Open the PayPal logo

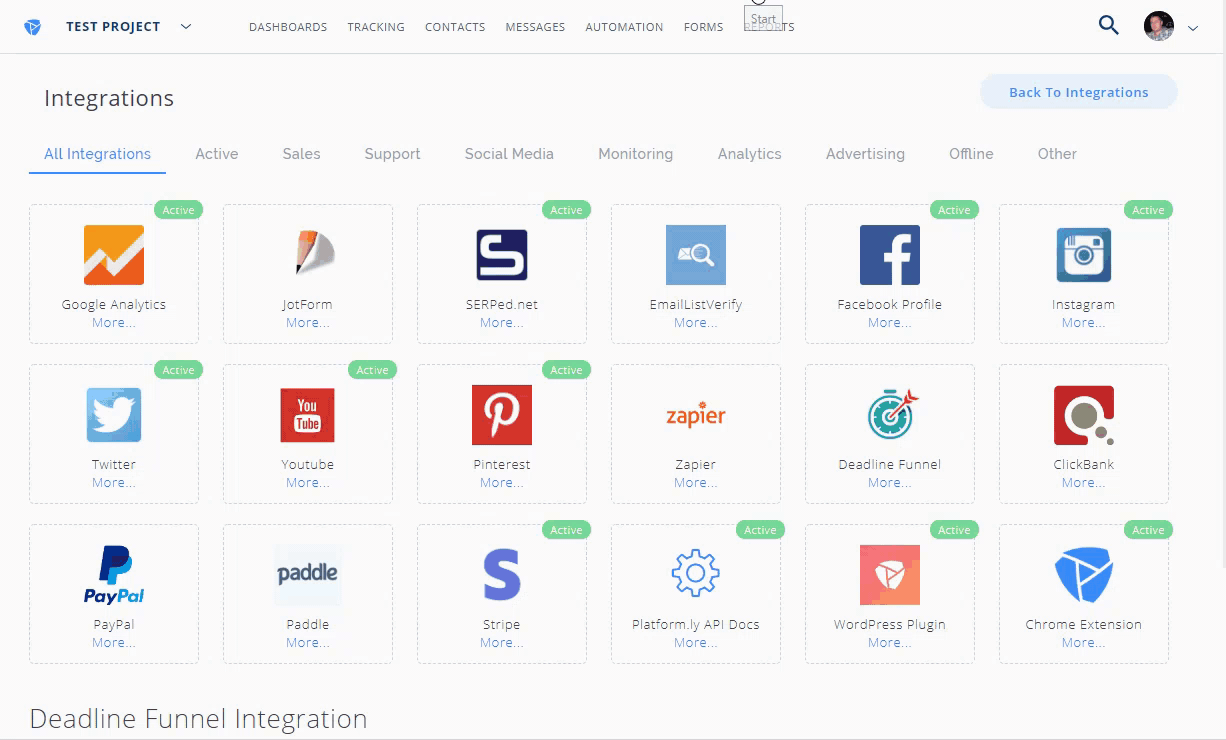pos(114,575)
